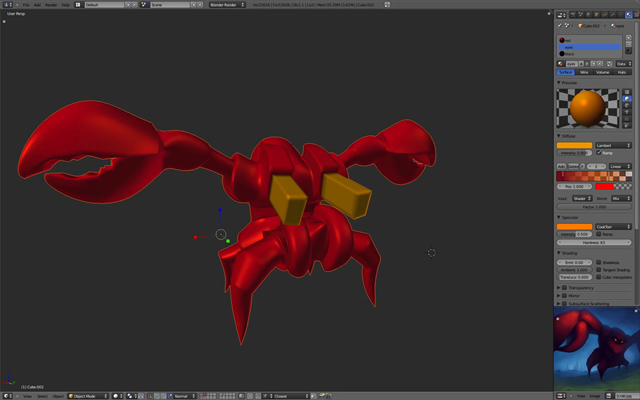This screenshot has width=640, height=400.
Task: Select the sphere preview type icon
Action: pyautogui.click(x=627, y=98)
